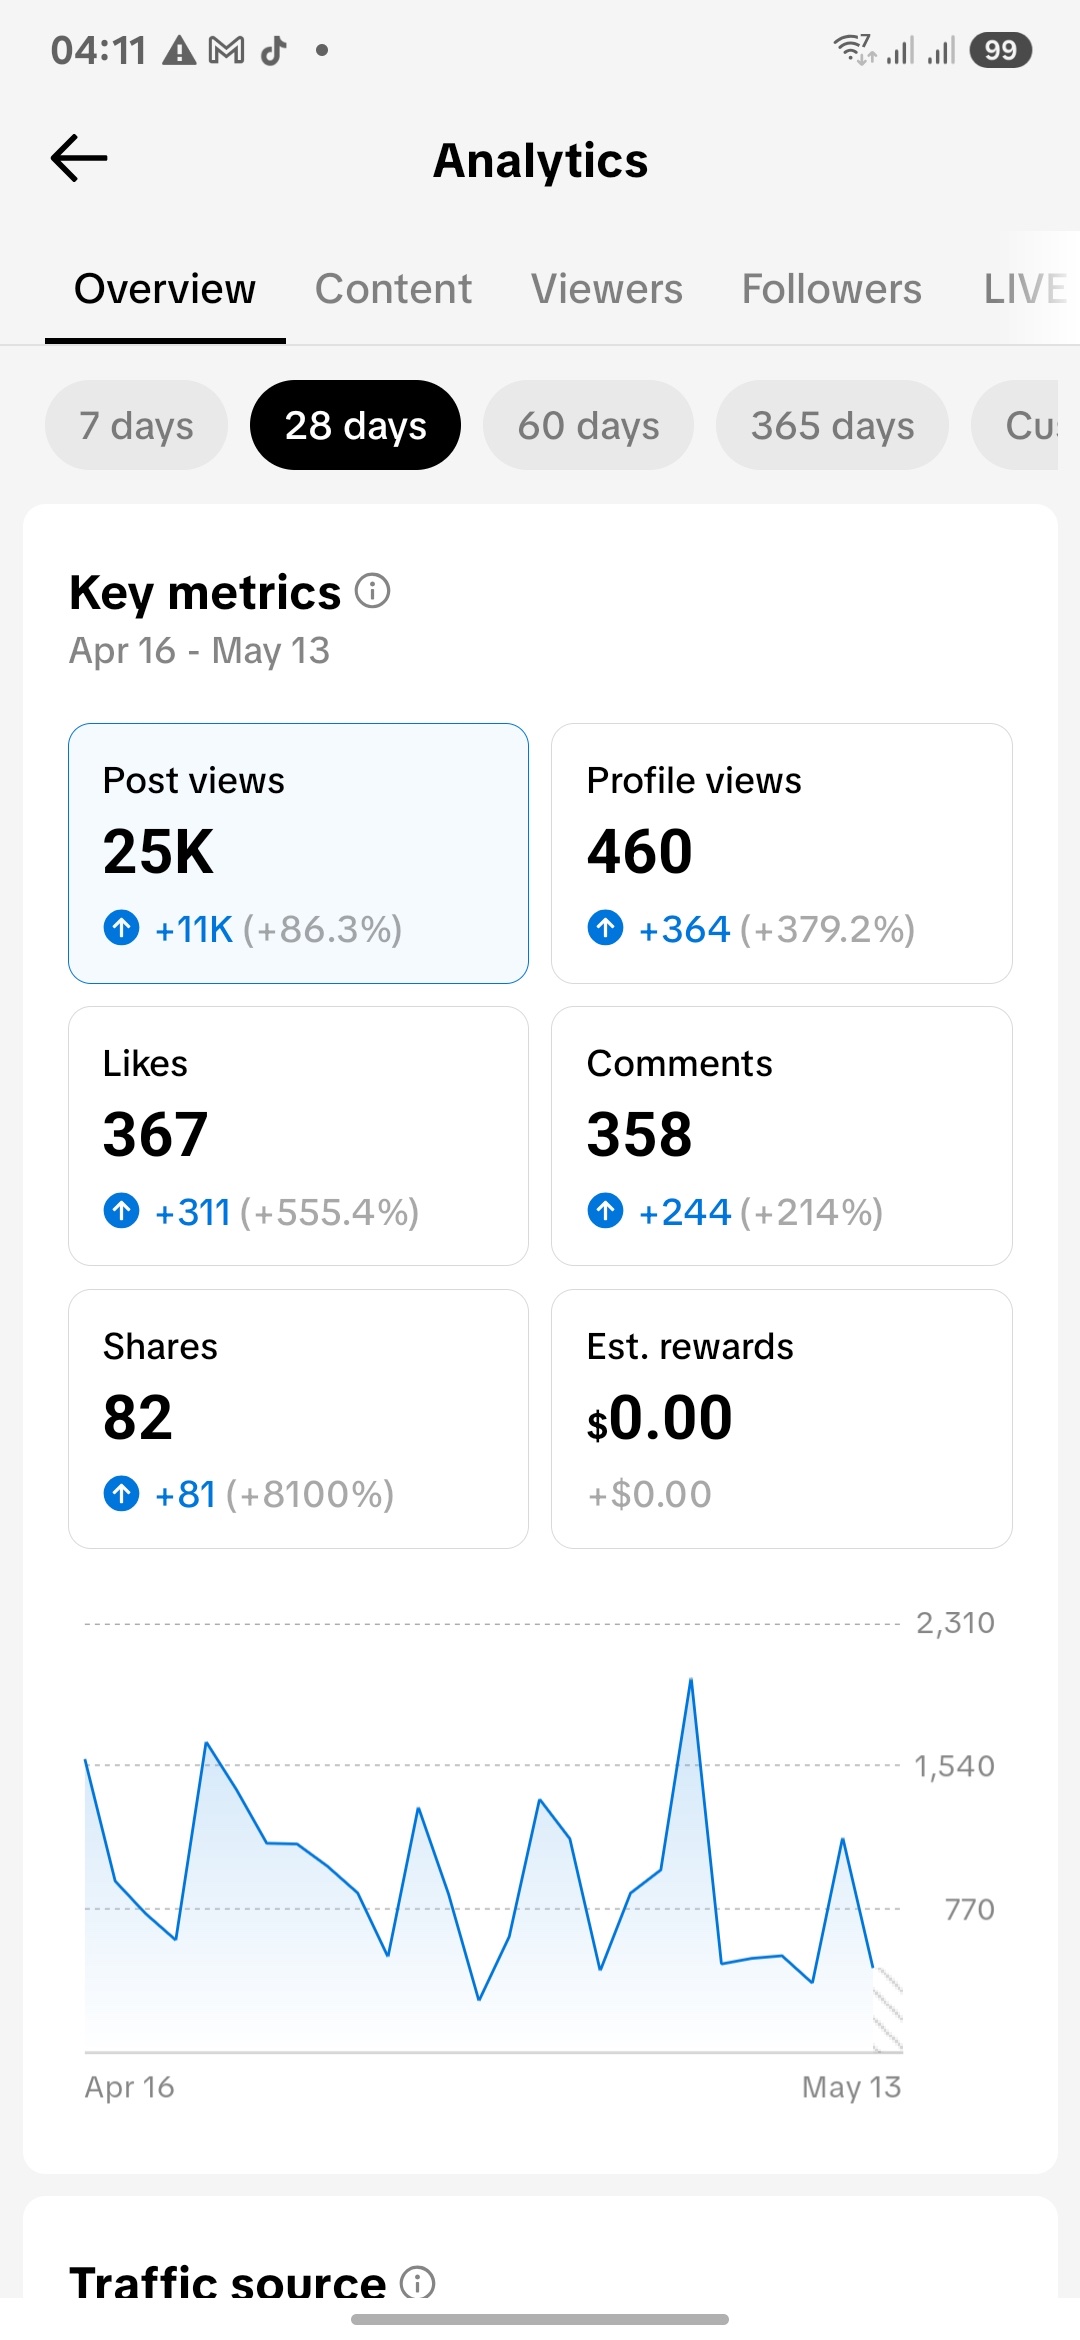Show the Comments metric card
This screenshot has height=2340, width=1080.
[781, 1136]
